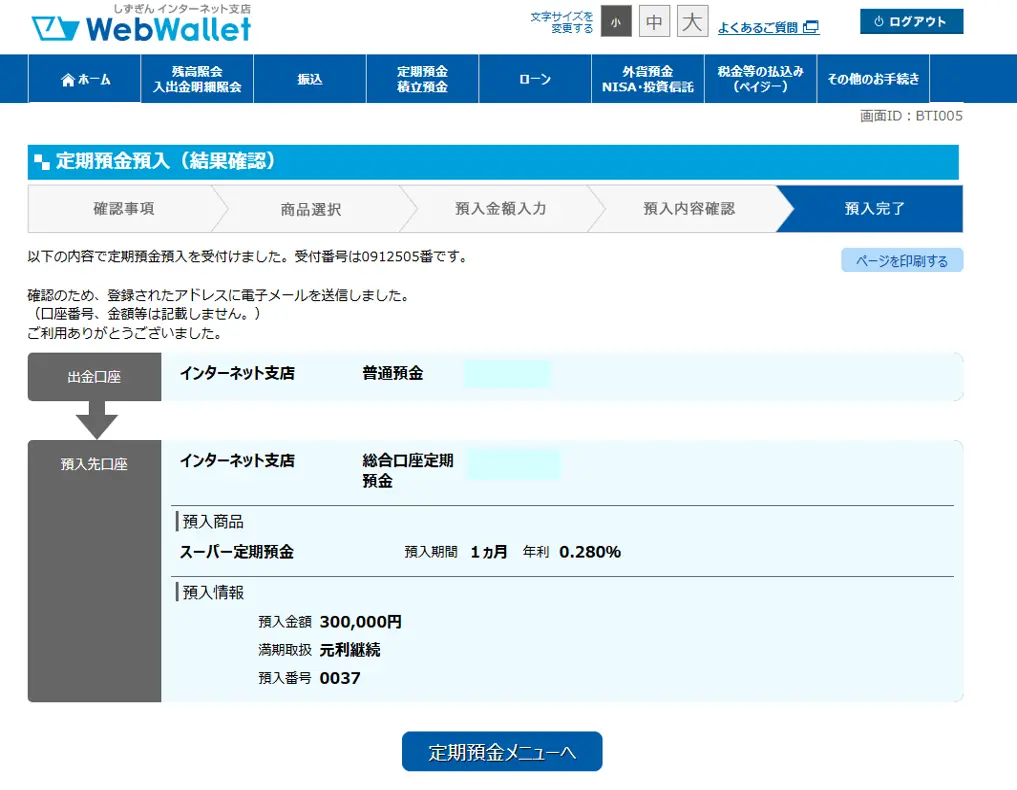Open その他のお手続き menu

tap(873, 79)
